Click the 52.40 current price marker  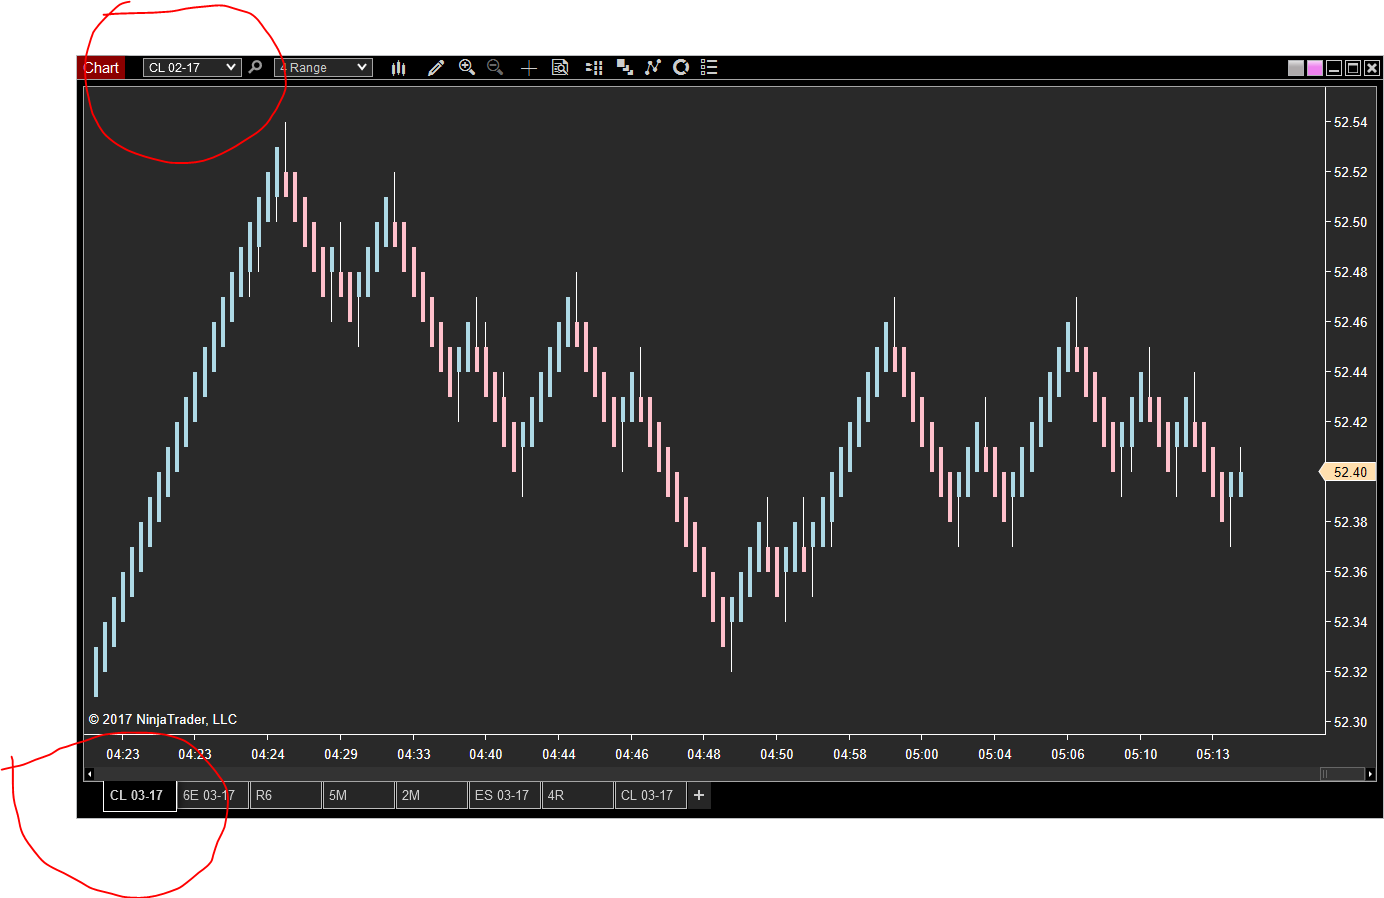(1348, 472)
